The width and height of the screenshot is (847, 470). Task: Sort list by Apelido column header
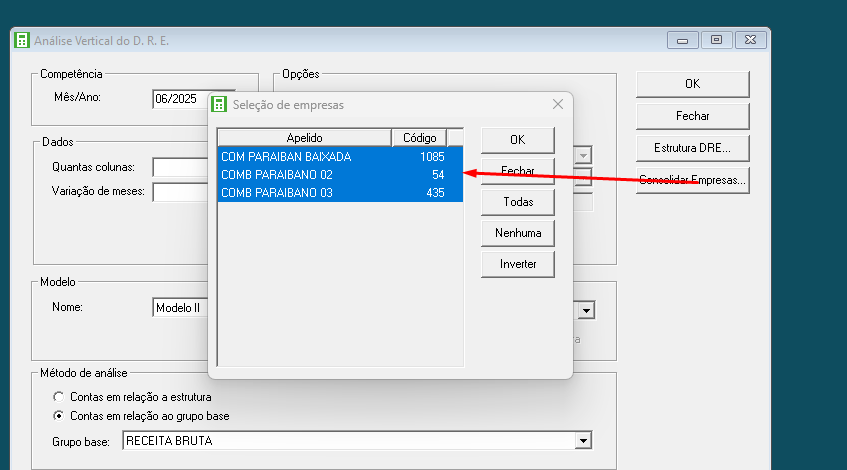pyautogui.click(x=304, y=137)
